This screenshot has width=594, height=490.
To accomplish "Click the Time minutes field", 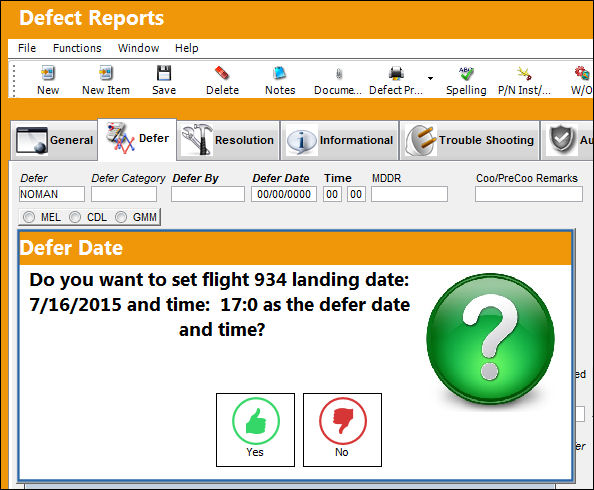I will [x=356, y=194].
